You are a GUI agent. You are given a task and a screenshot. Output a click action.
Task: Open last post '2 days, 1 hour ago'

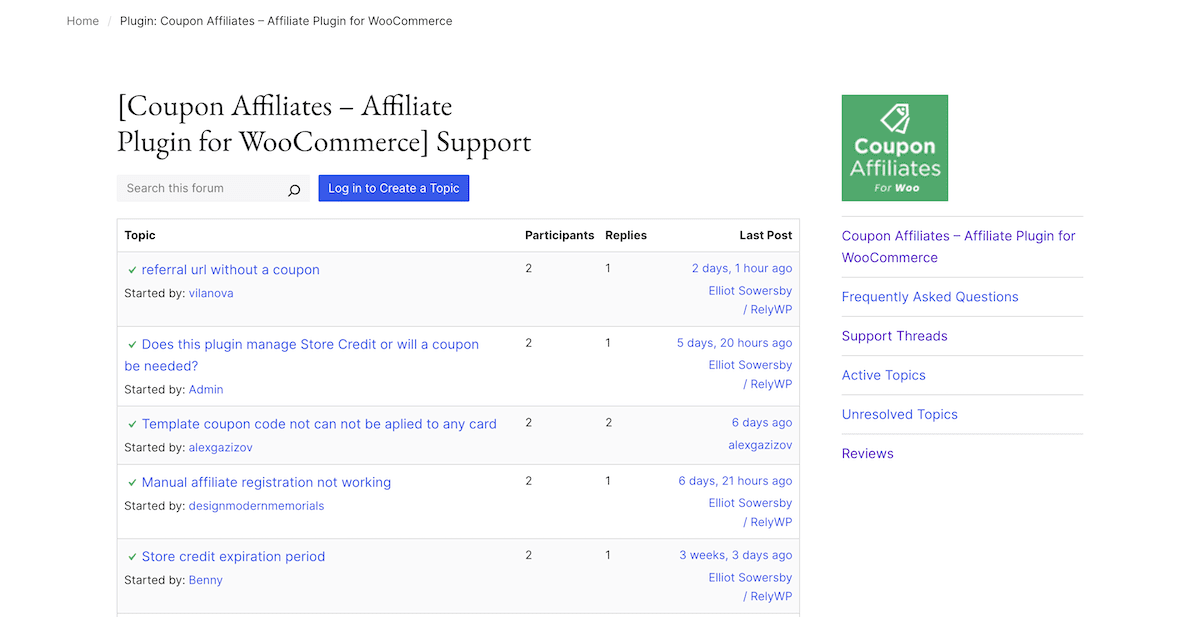742,268
